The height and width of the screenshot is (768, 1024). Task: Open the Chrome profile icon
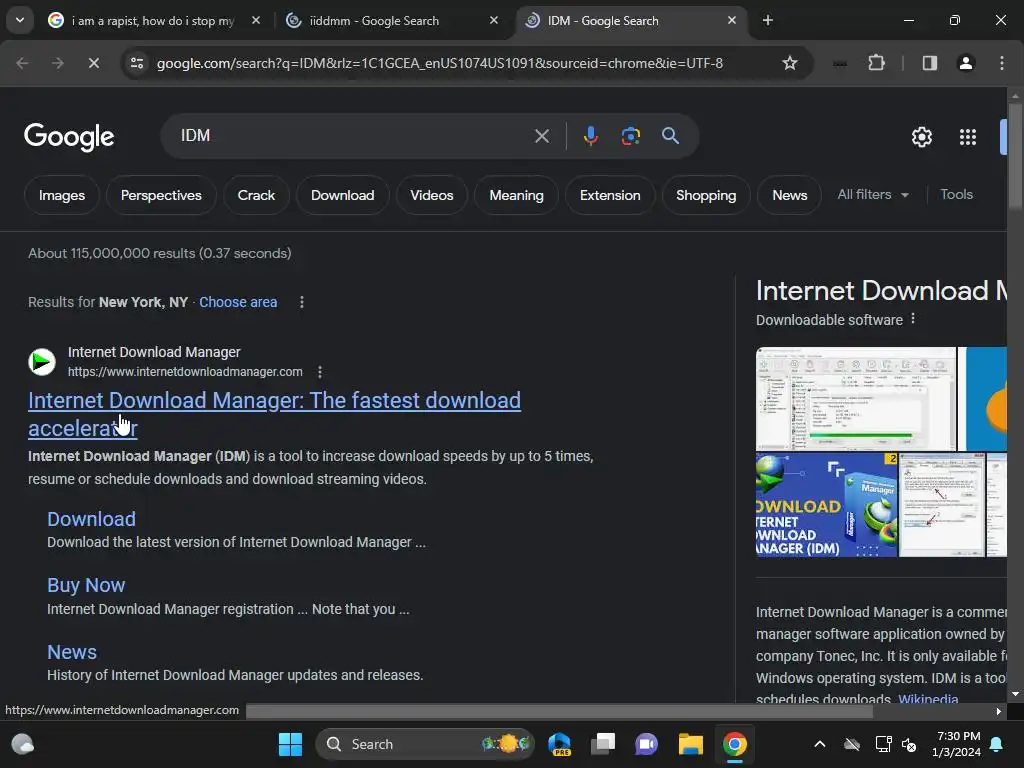[x=965, y=63]
